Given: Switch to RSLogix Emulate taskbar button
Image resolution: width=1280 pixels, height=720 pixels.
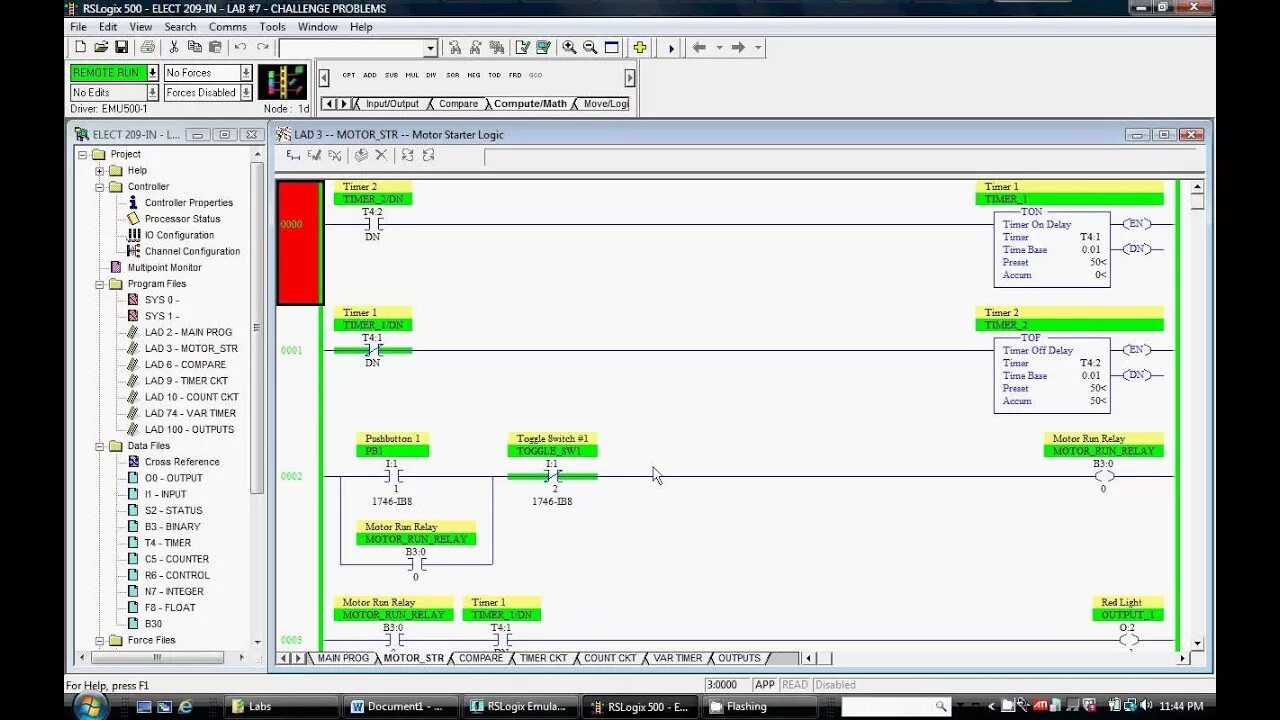Looking at the screenshot, I should [x=520, y=706].
